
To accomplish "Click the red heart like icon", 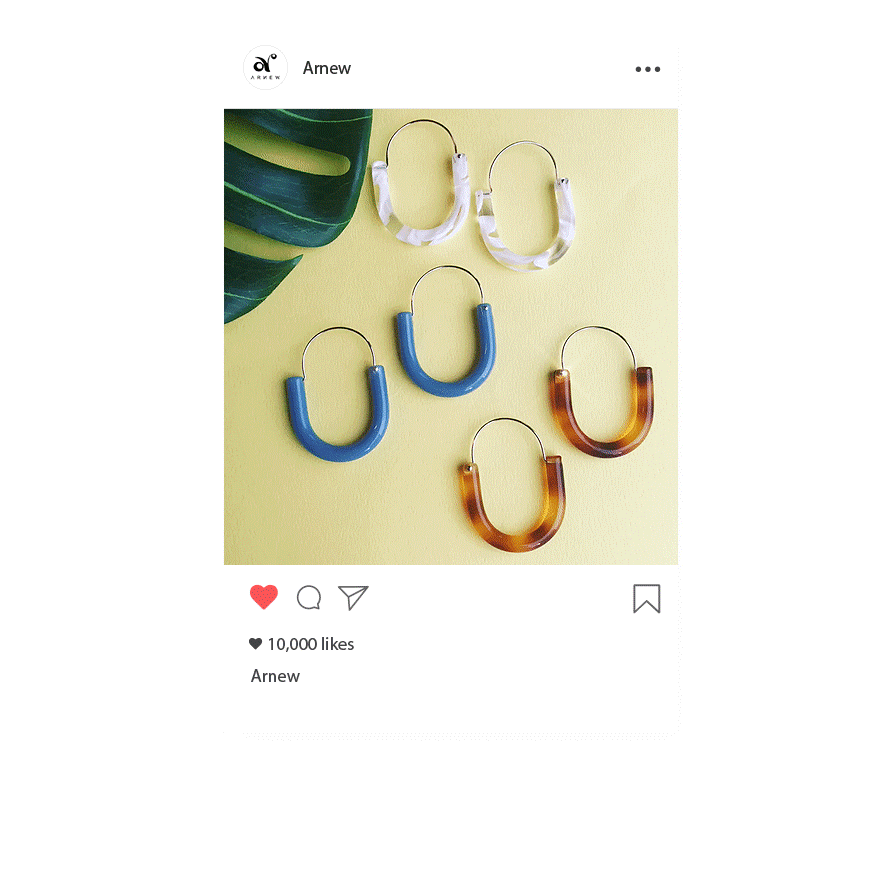I will coord(263,597).
